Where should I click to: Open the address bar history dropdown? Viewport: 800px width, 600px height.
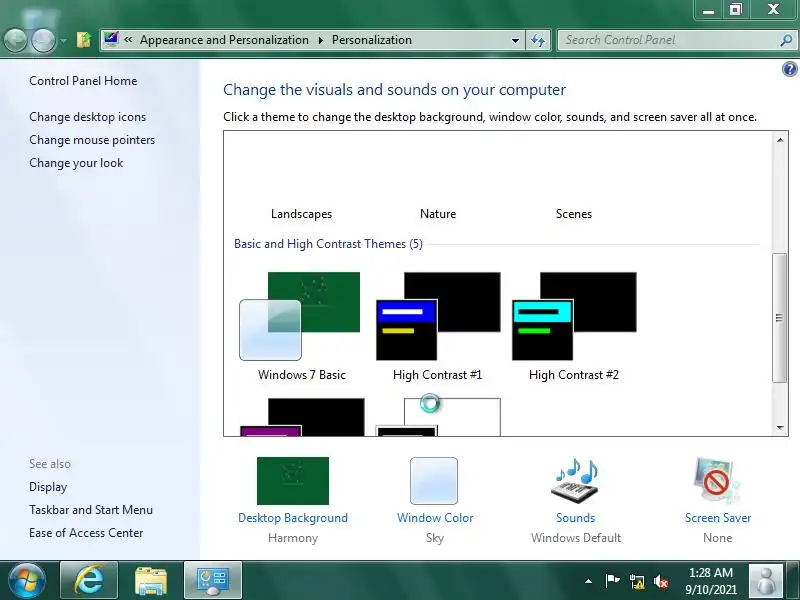tap(515, 40)
